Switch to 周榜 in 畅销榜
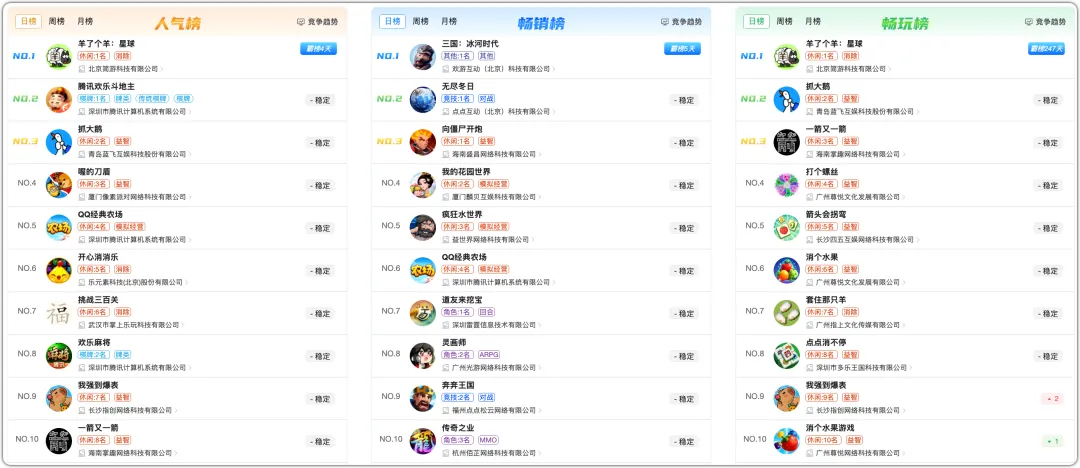 (420, 21)
